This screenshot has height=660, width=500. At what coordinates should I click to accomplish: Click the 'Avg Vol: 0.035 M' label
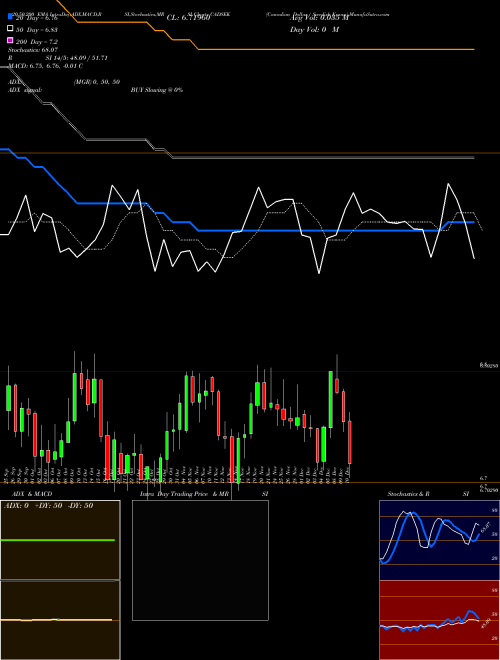pos(319,18)
